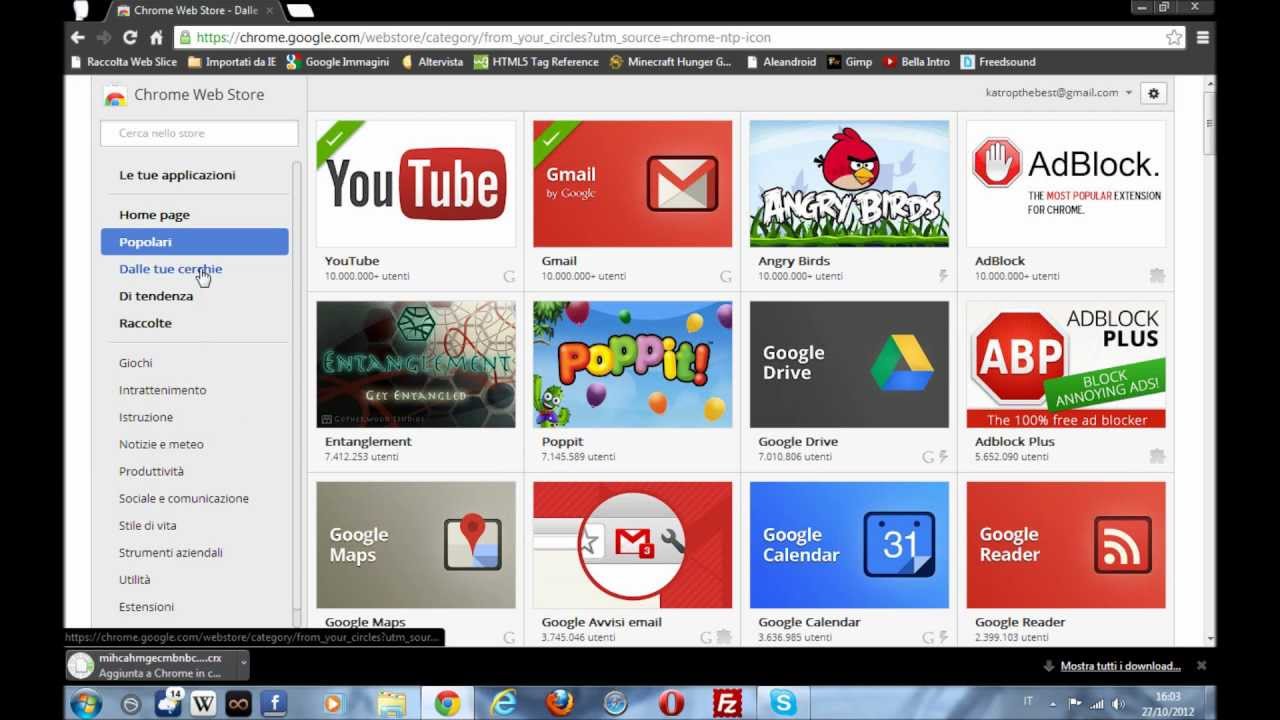1280x720 pixels.
Task: Open the YouTube app thumbnail
Action: [416, 184]
